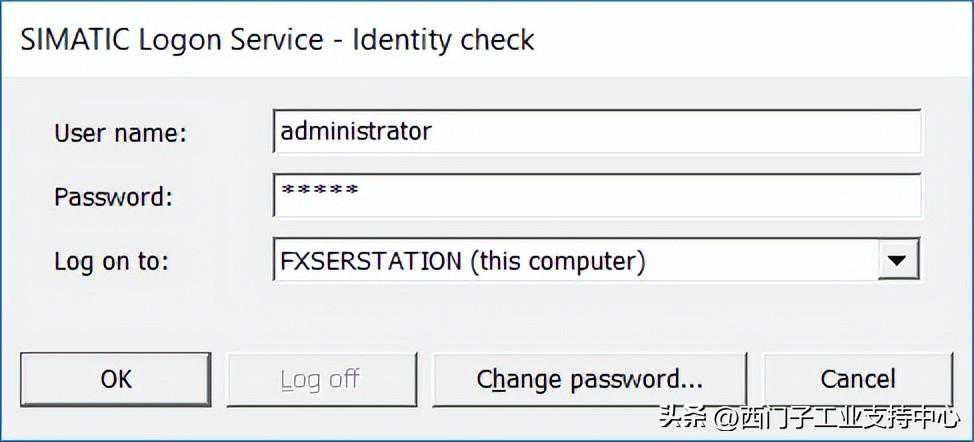Click the "Log on to:" label
The image size is (974, 442).
tap(111, 262)
